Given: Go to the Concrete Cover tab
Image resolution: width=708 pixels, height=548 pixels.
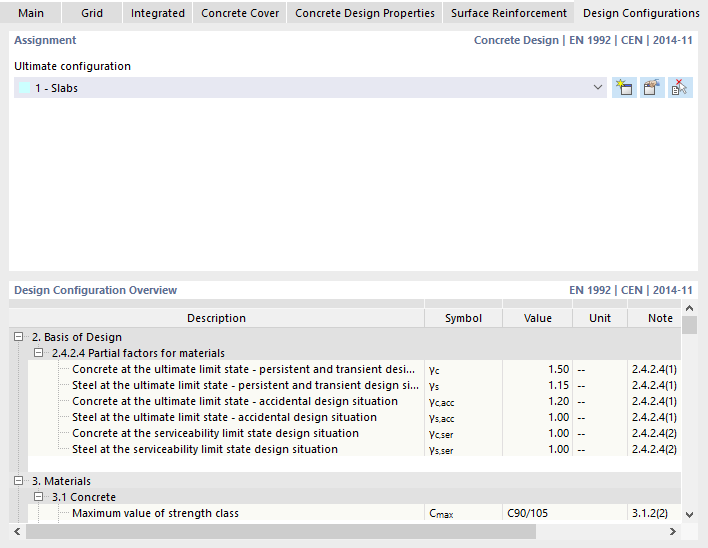Looking at the screenshot, I should tap(240, 13).
